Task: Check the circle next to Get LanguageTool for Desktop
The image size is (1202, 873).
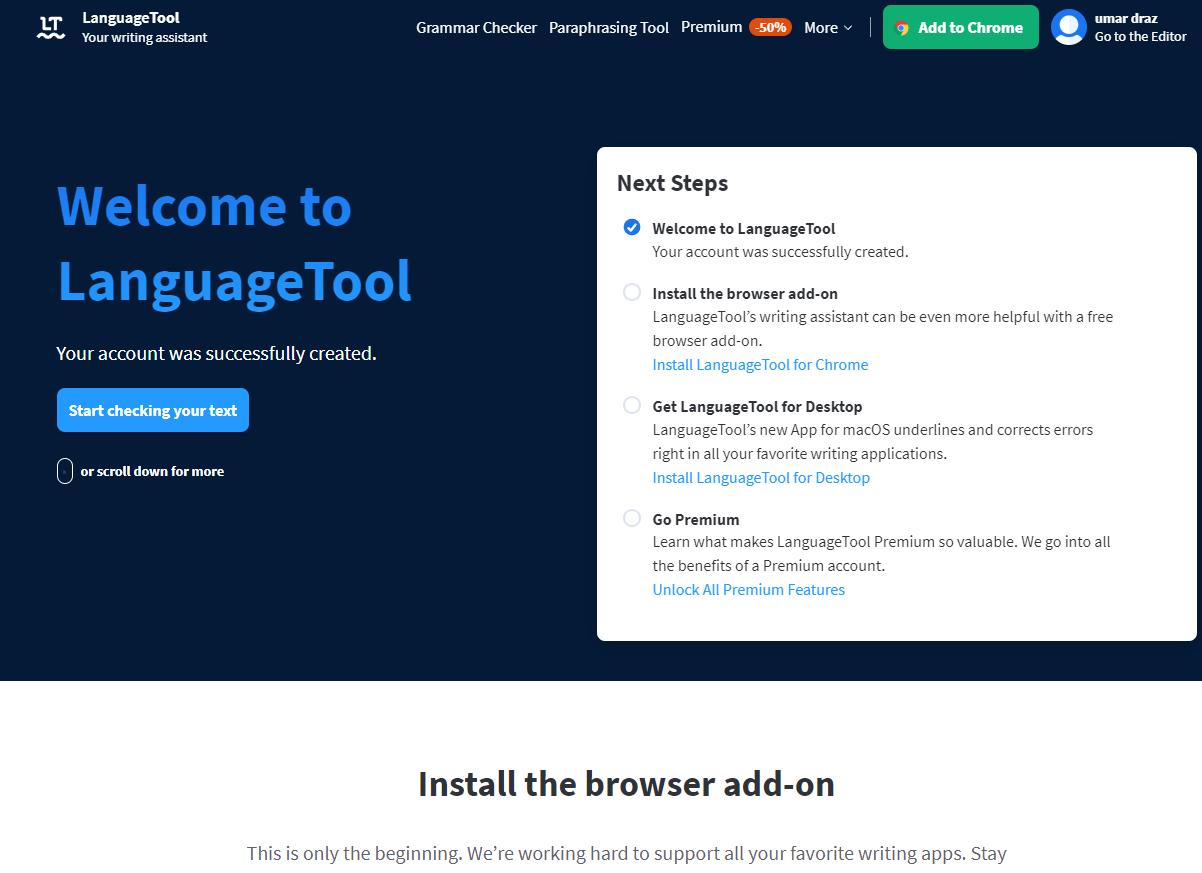Action: tap(631, 405)
